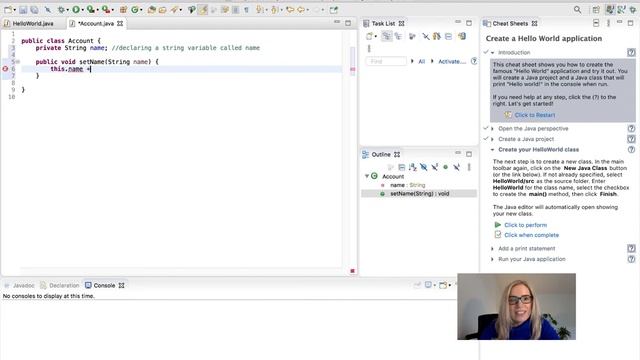Select the *Account.java editor tab

[x=96, y=24]
